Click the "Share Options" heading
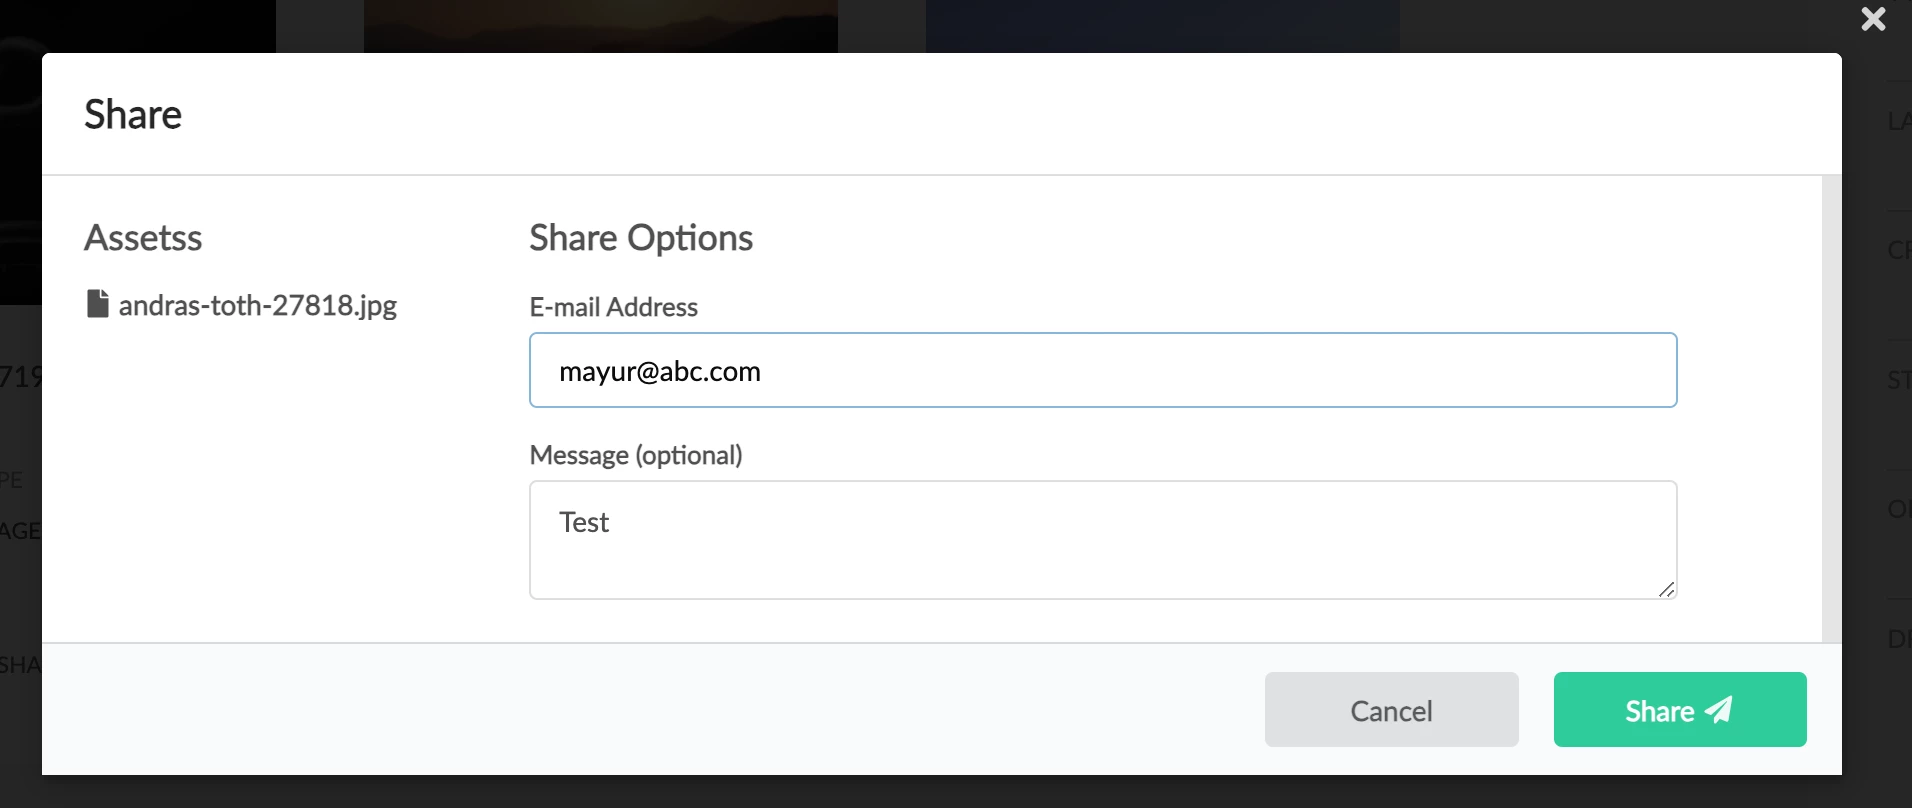 click(x=640, y=238)
